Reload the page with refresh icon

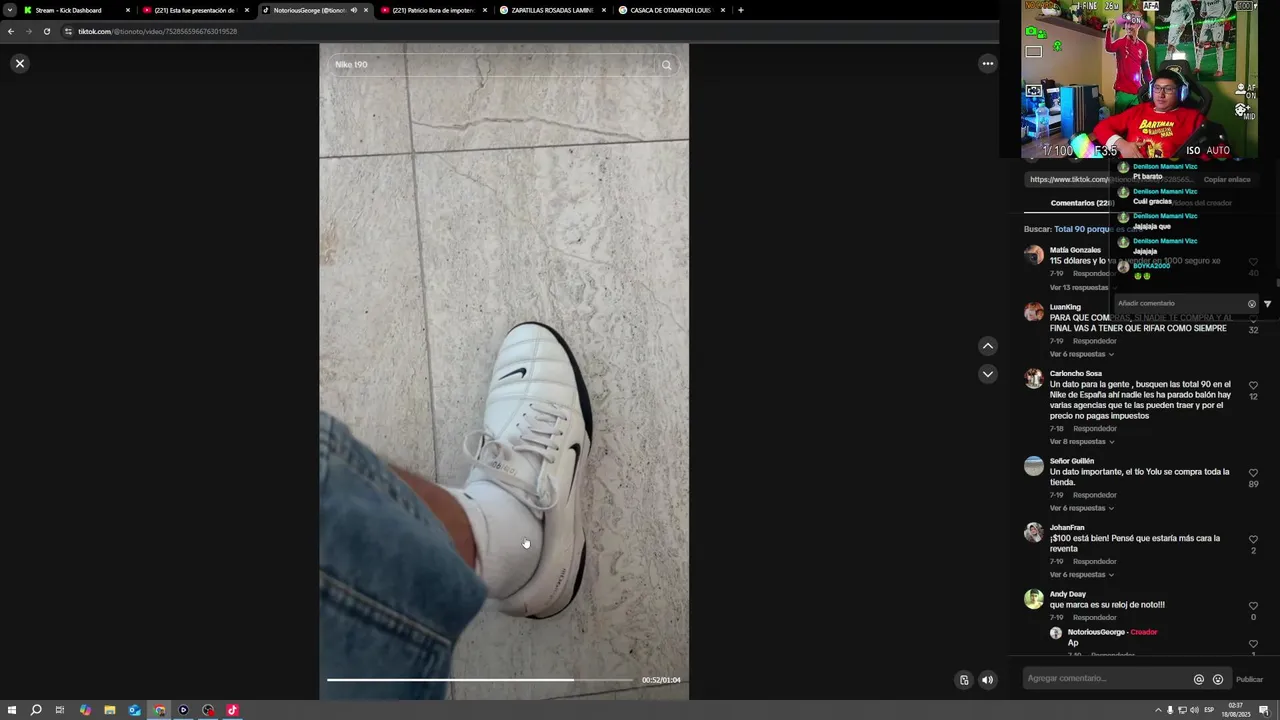46,31
